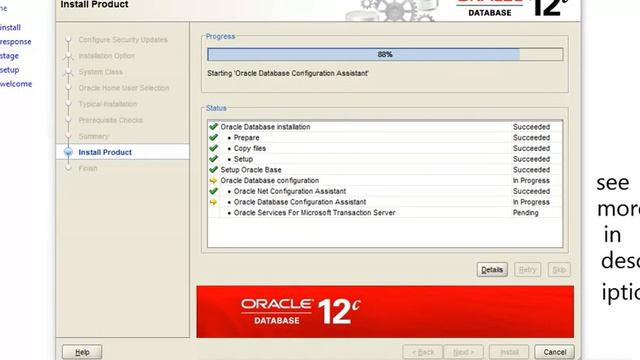Viewport: 640px width, 360px height.
Task: Click the yellow arrow beside Oracle Database Configuration Assistant
Action: [213, 202]
